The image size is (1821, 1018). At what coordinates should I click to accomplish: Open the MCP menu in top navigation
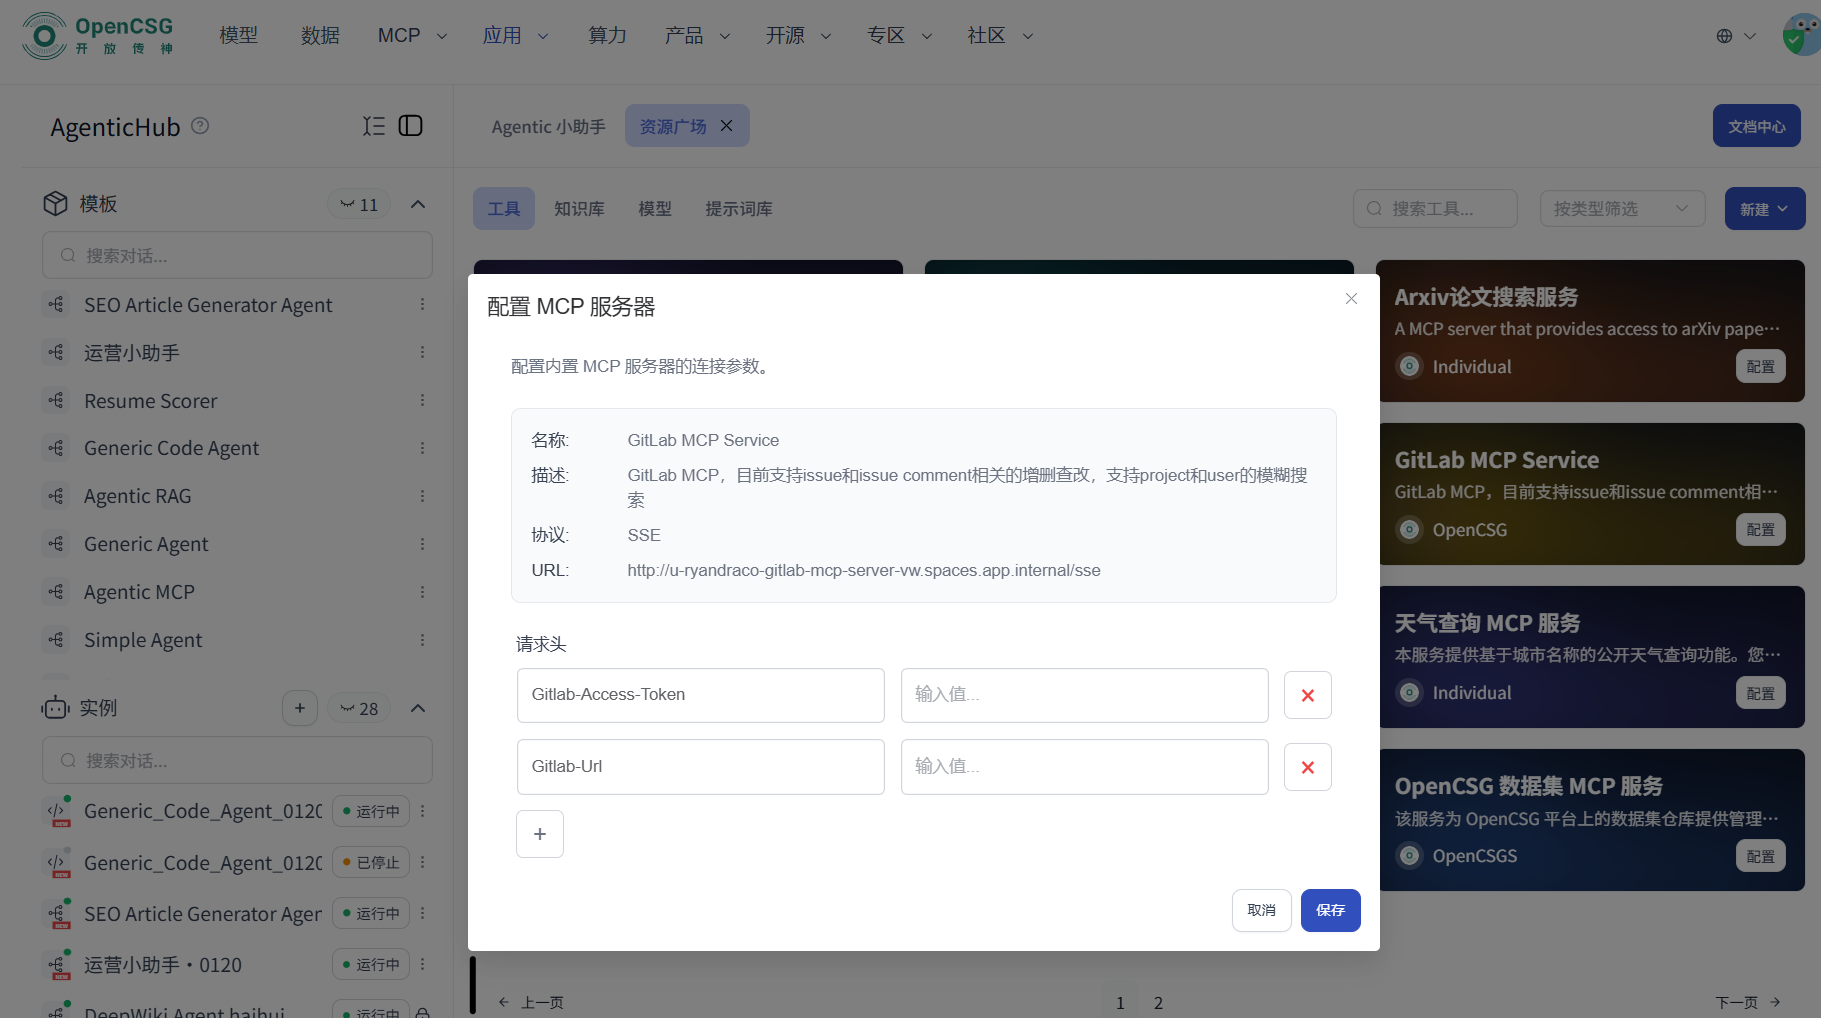pos(411,36)
